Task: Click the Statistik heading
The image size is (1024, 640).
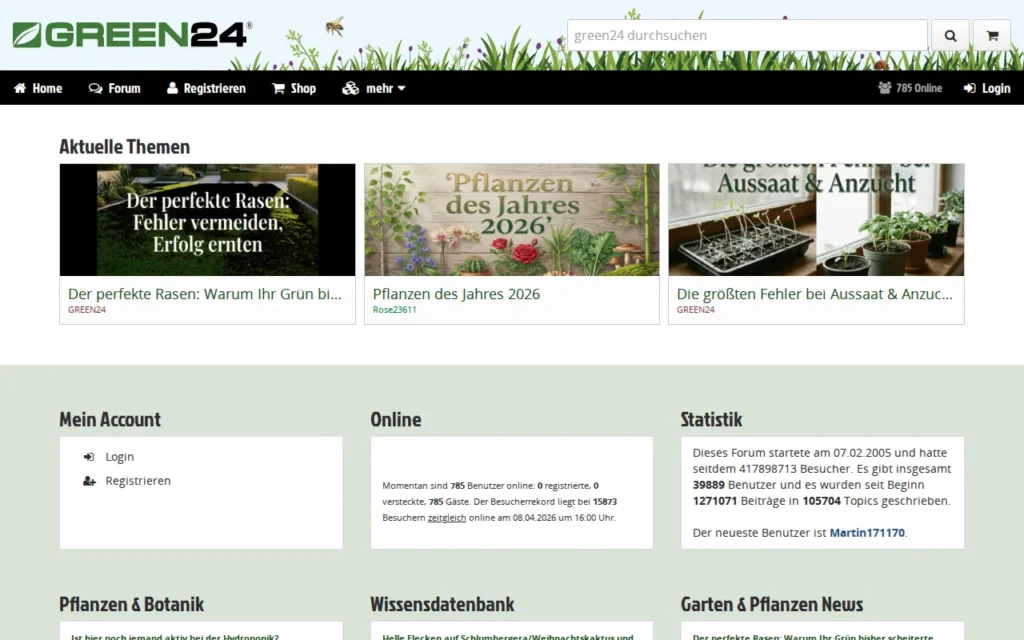Action: click(711, 419)
